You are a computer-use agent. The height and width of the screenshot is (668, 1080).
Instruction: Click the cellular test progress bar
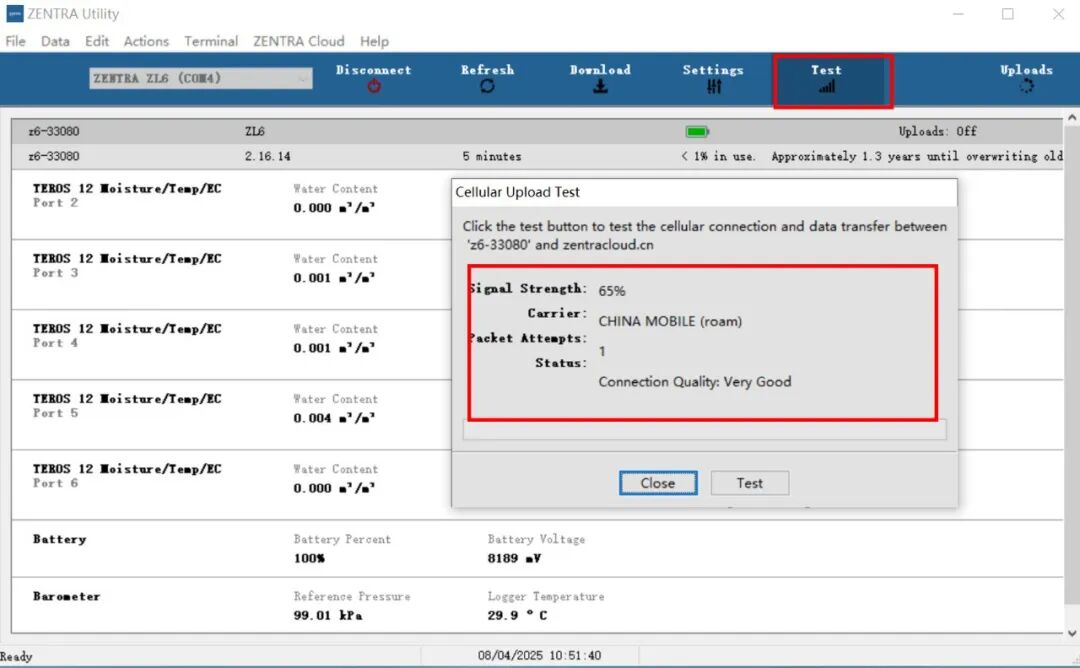click(x=704, y=429)
